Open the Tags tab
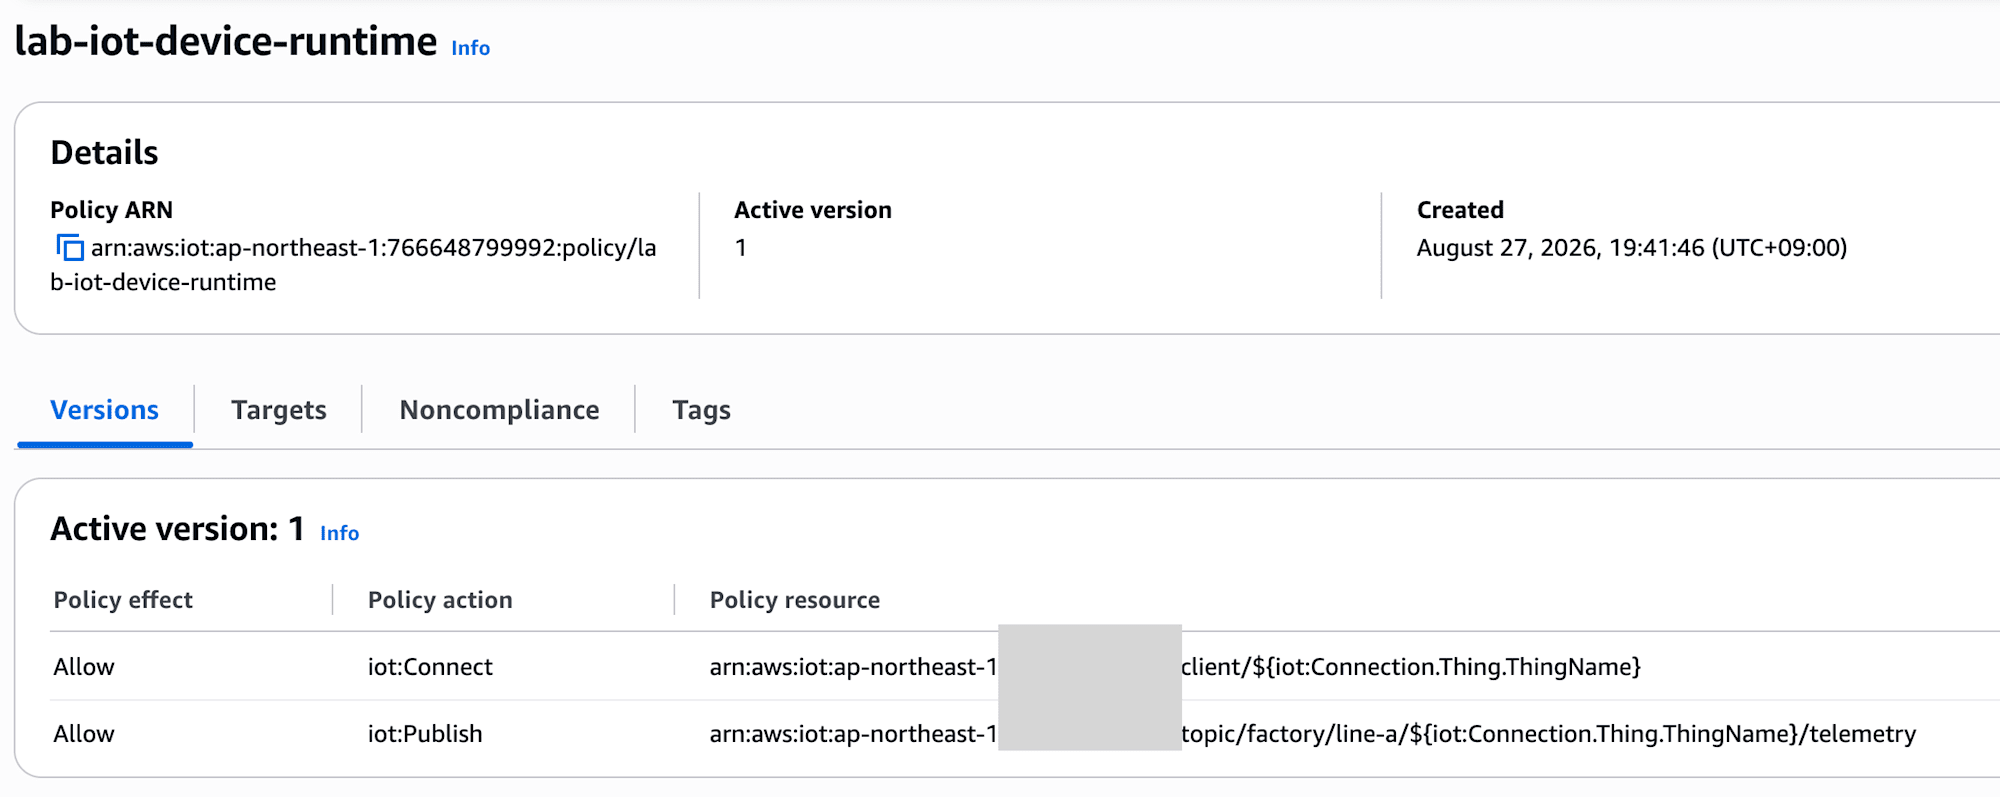The width and height of the screenshot is (2000, 797). coord(701,410)
